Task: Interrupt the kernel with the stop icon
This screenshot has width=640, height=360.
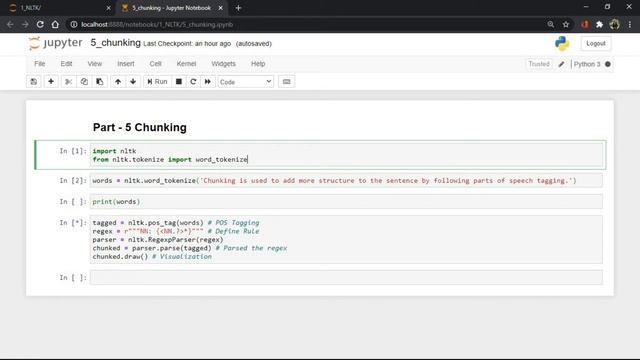Action: pos(179,82)
